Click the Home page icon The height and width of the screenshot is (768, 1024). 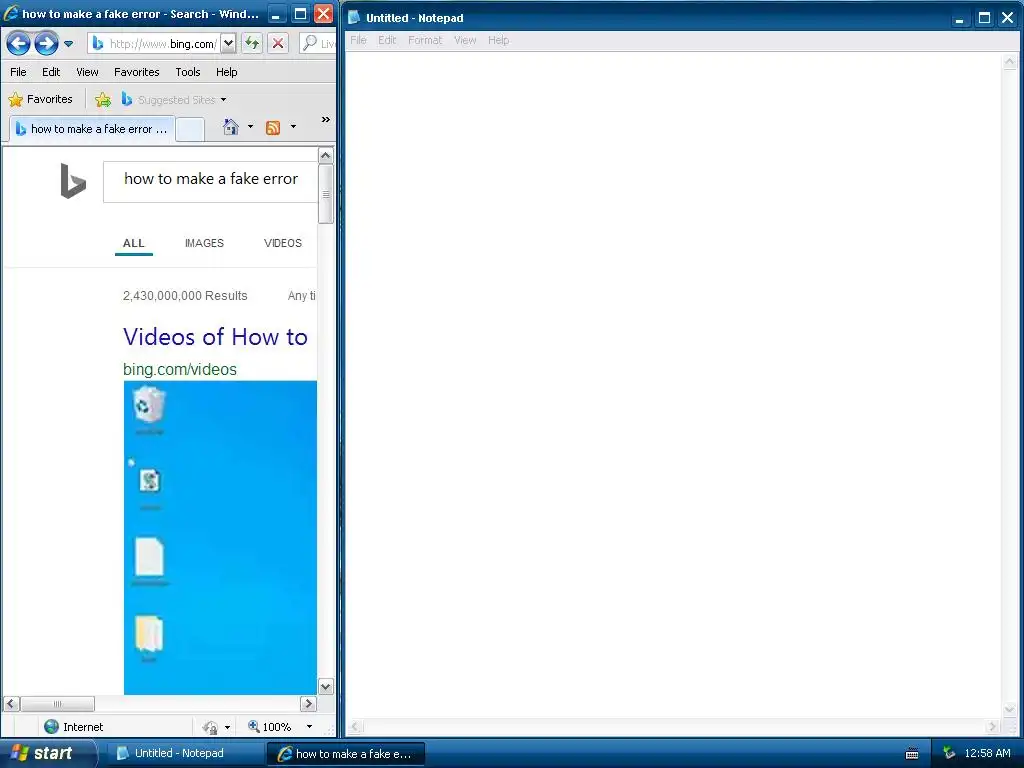coord(231,127)
